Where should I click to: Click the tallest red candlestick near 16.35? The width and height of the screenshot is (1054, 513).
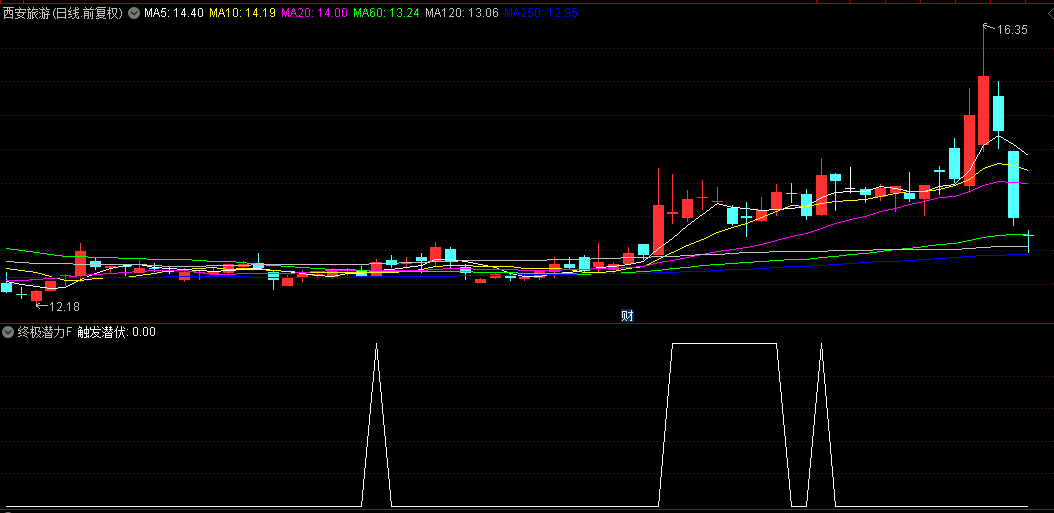(983, 110)
